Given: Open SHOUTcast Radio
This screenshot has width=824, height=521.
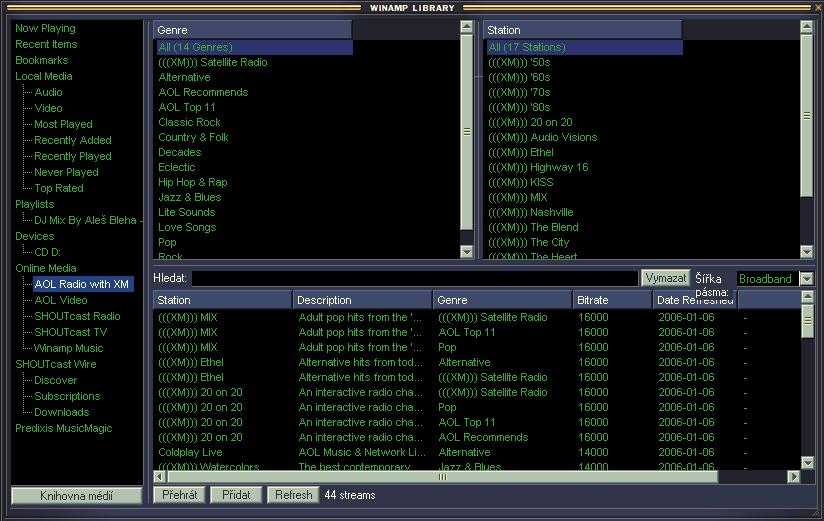Looking at the screenshot, I should click(77, 316).
